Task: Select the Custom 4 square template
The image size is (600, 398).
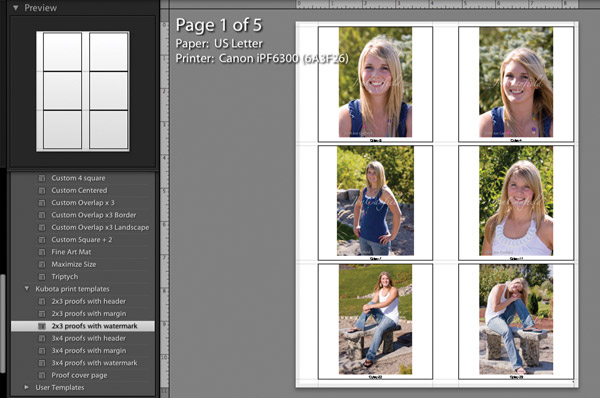Action: (x=78, y=178)
